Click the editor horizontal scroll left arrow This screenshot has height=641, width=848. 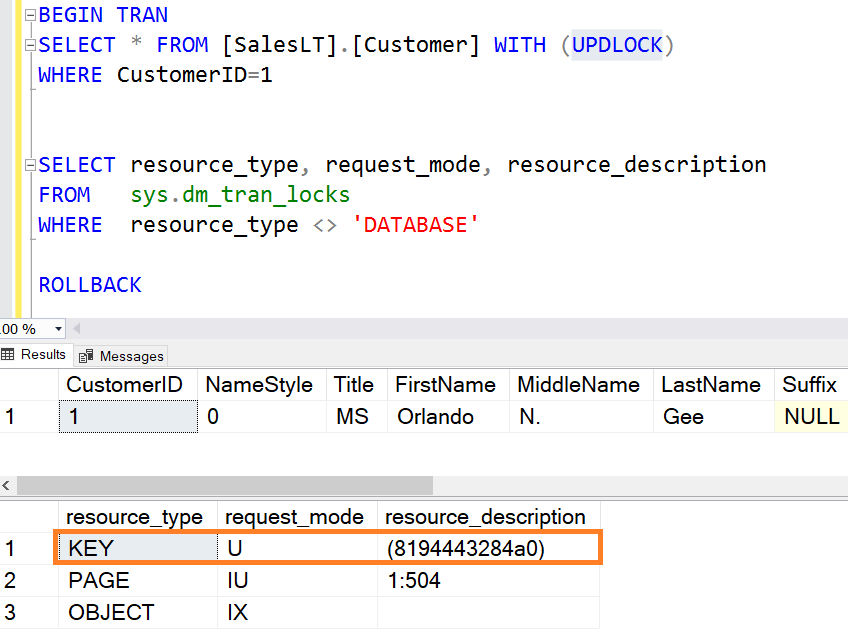pyautogui.click(x=77, y=328)
